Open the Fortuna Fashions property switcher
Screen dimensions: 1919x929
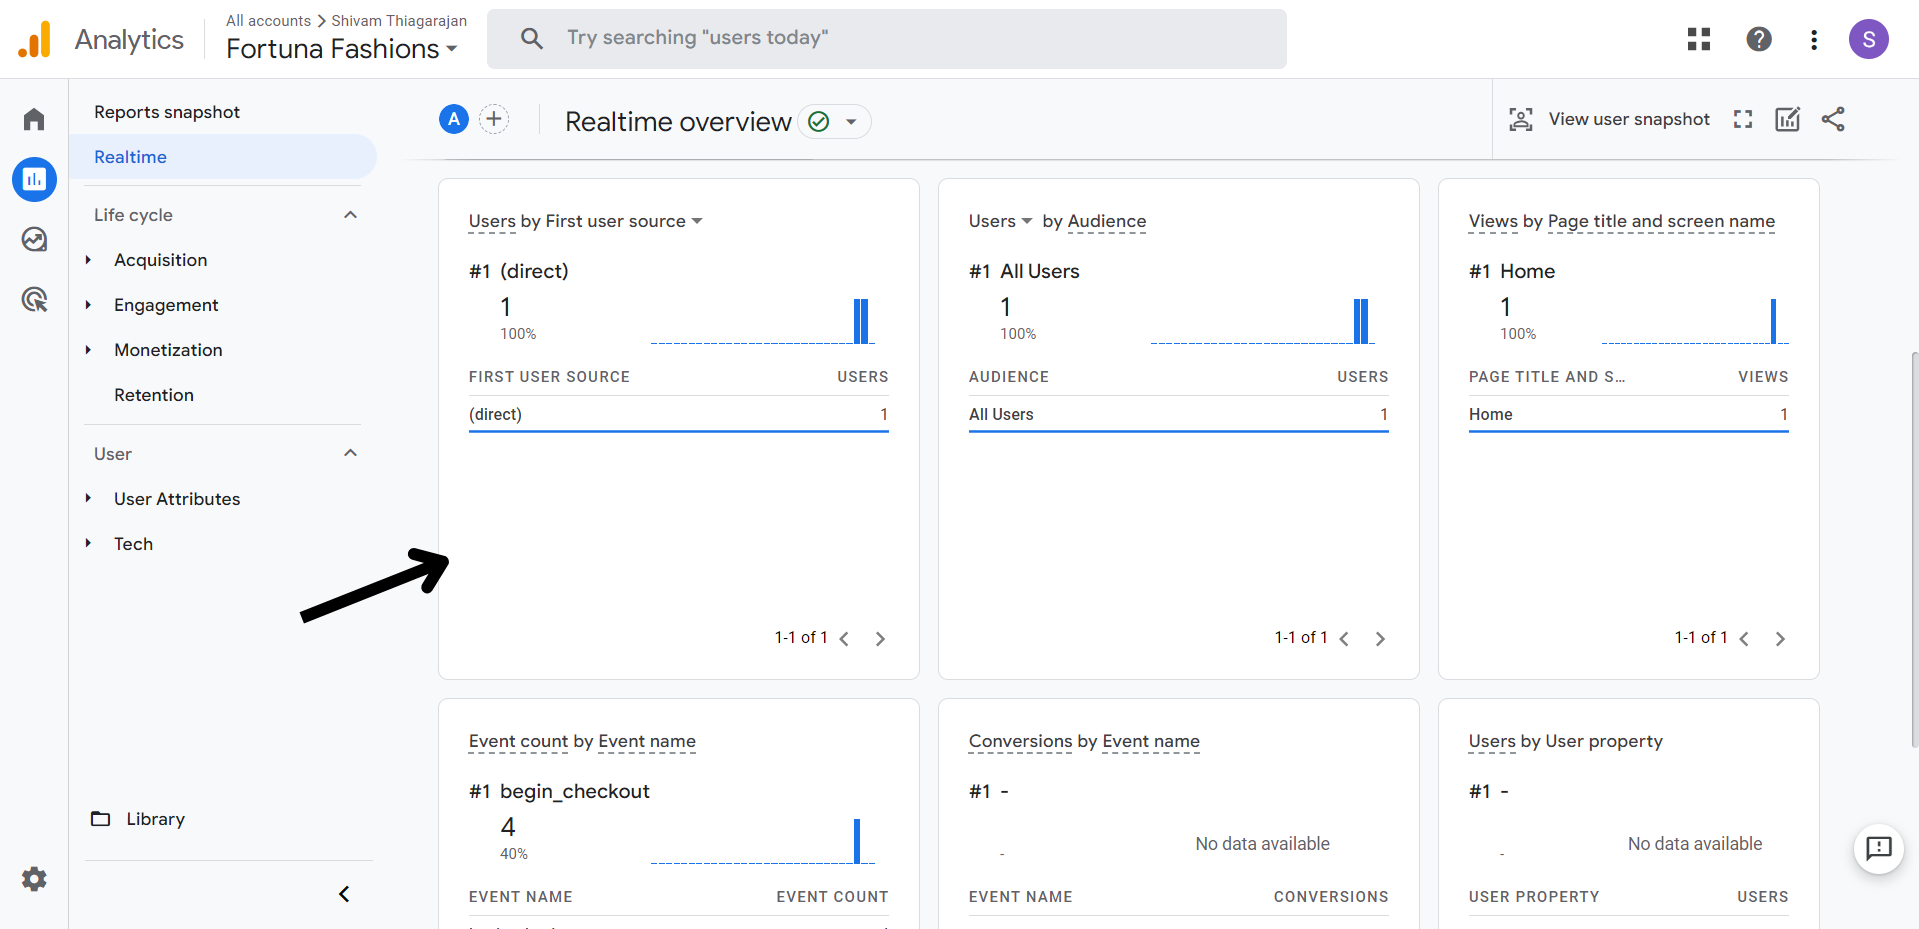click(341, 48)
